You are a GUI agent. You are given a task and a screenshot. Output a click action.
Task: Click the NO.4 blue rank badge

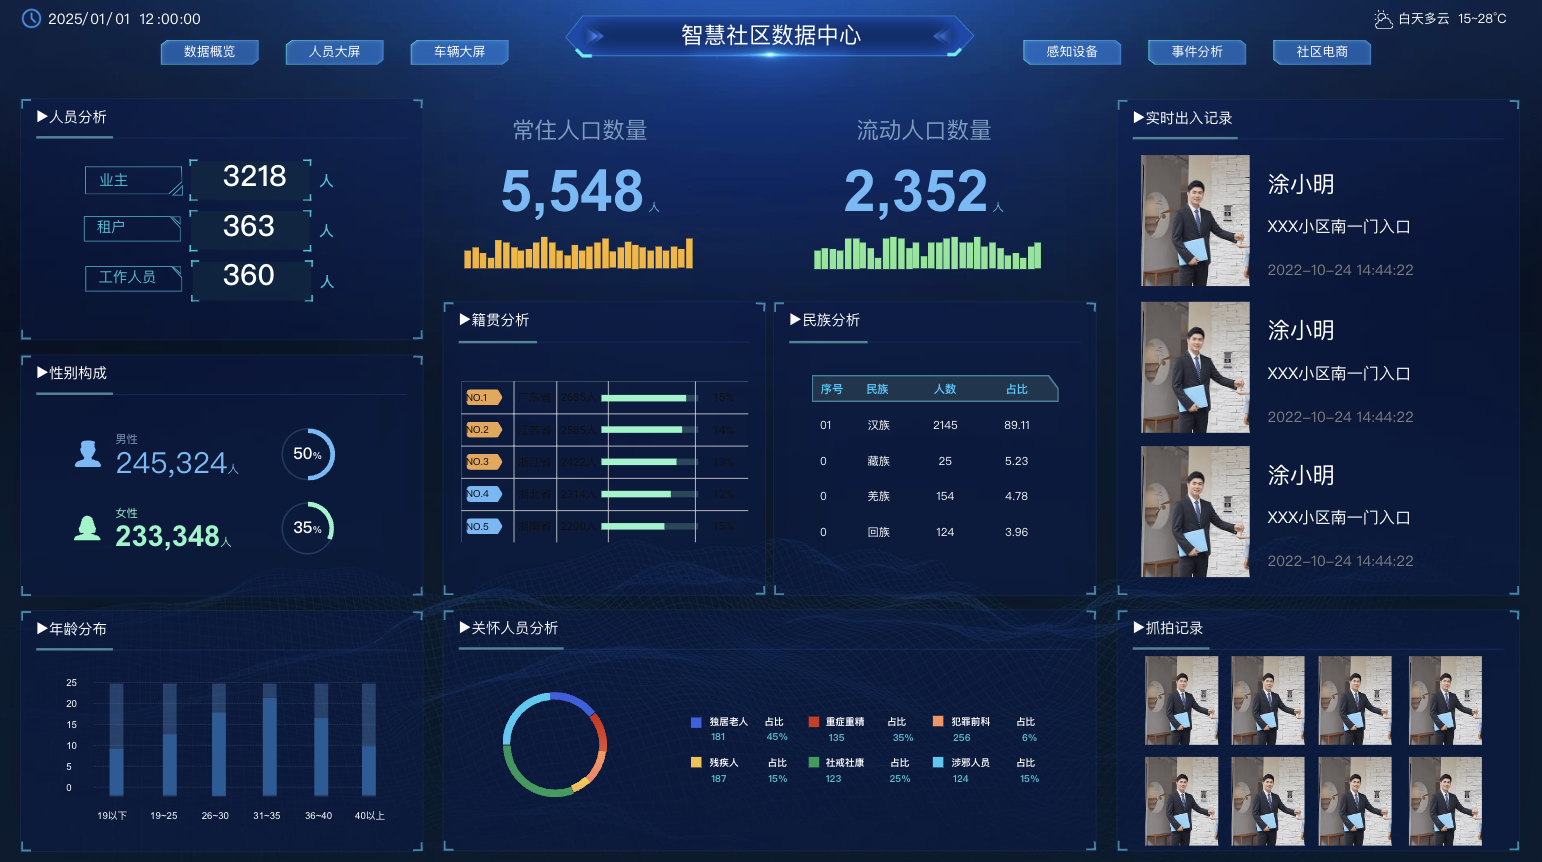tap(483, 494)
